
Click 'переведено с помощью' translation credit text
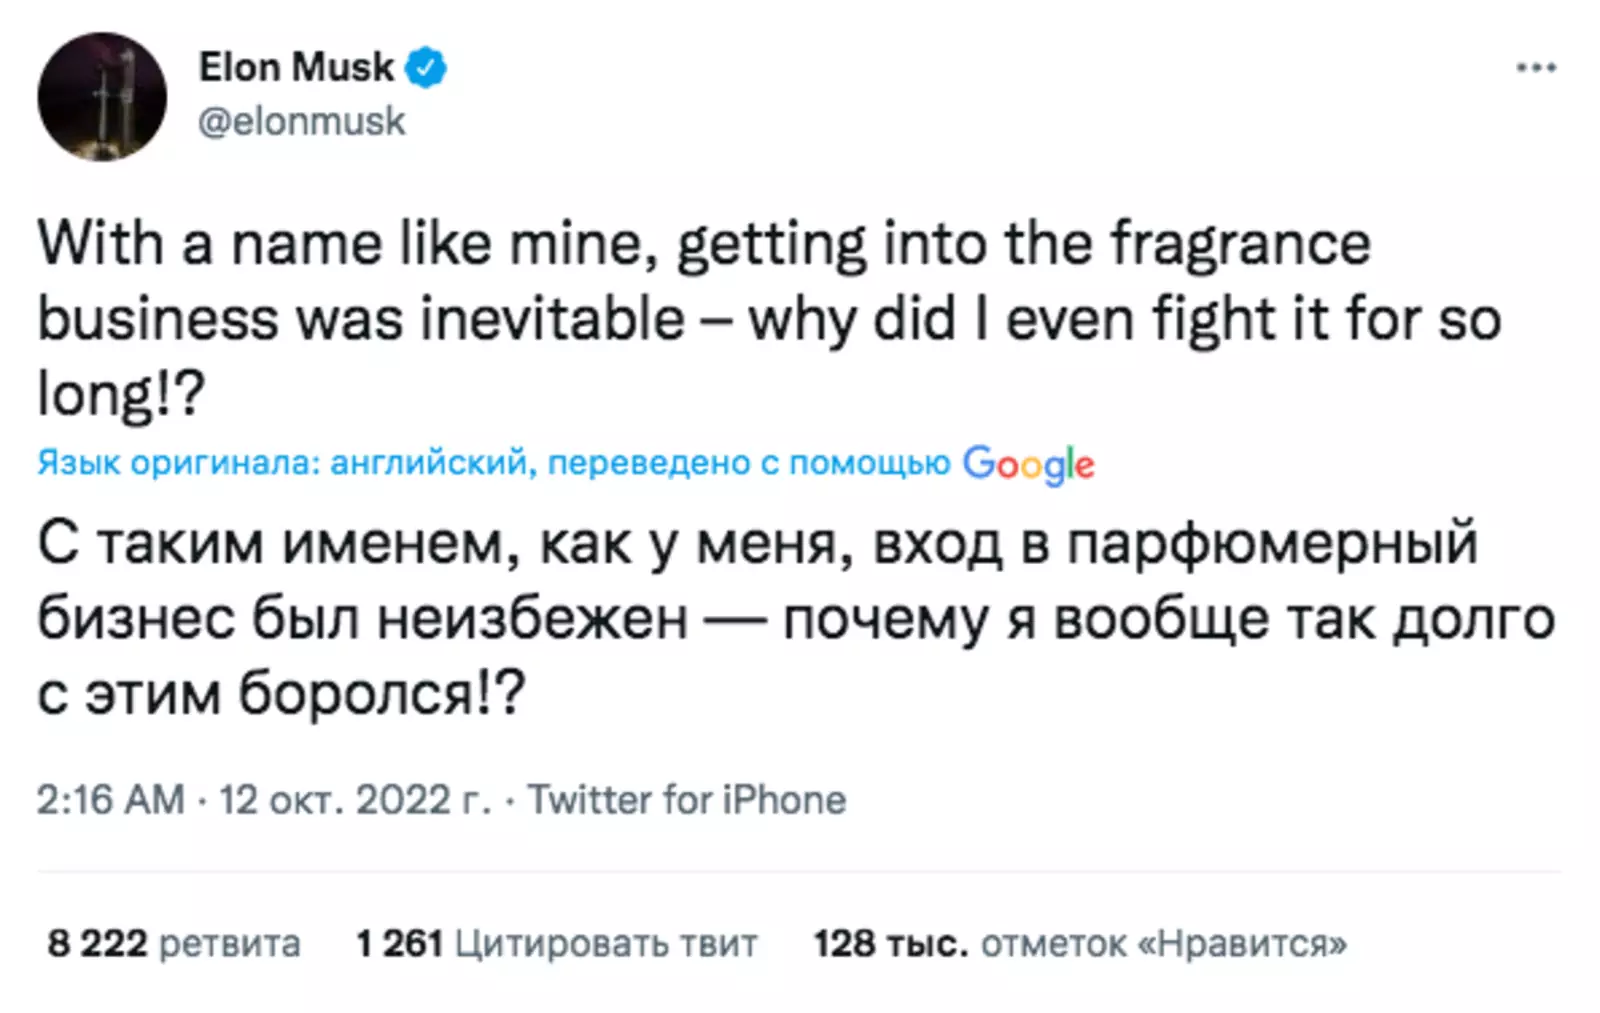[749, 463]
